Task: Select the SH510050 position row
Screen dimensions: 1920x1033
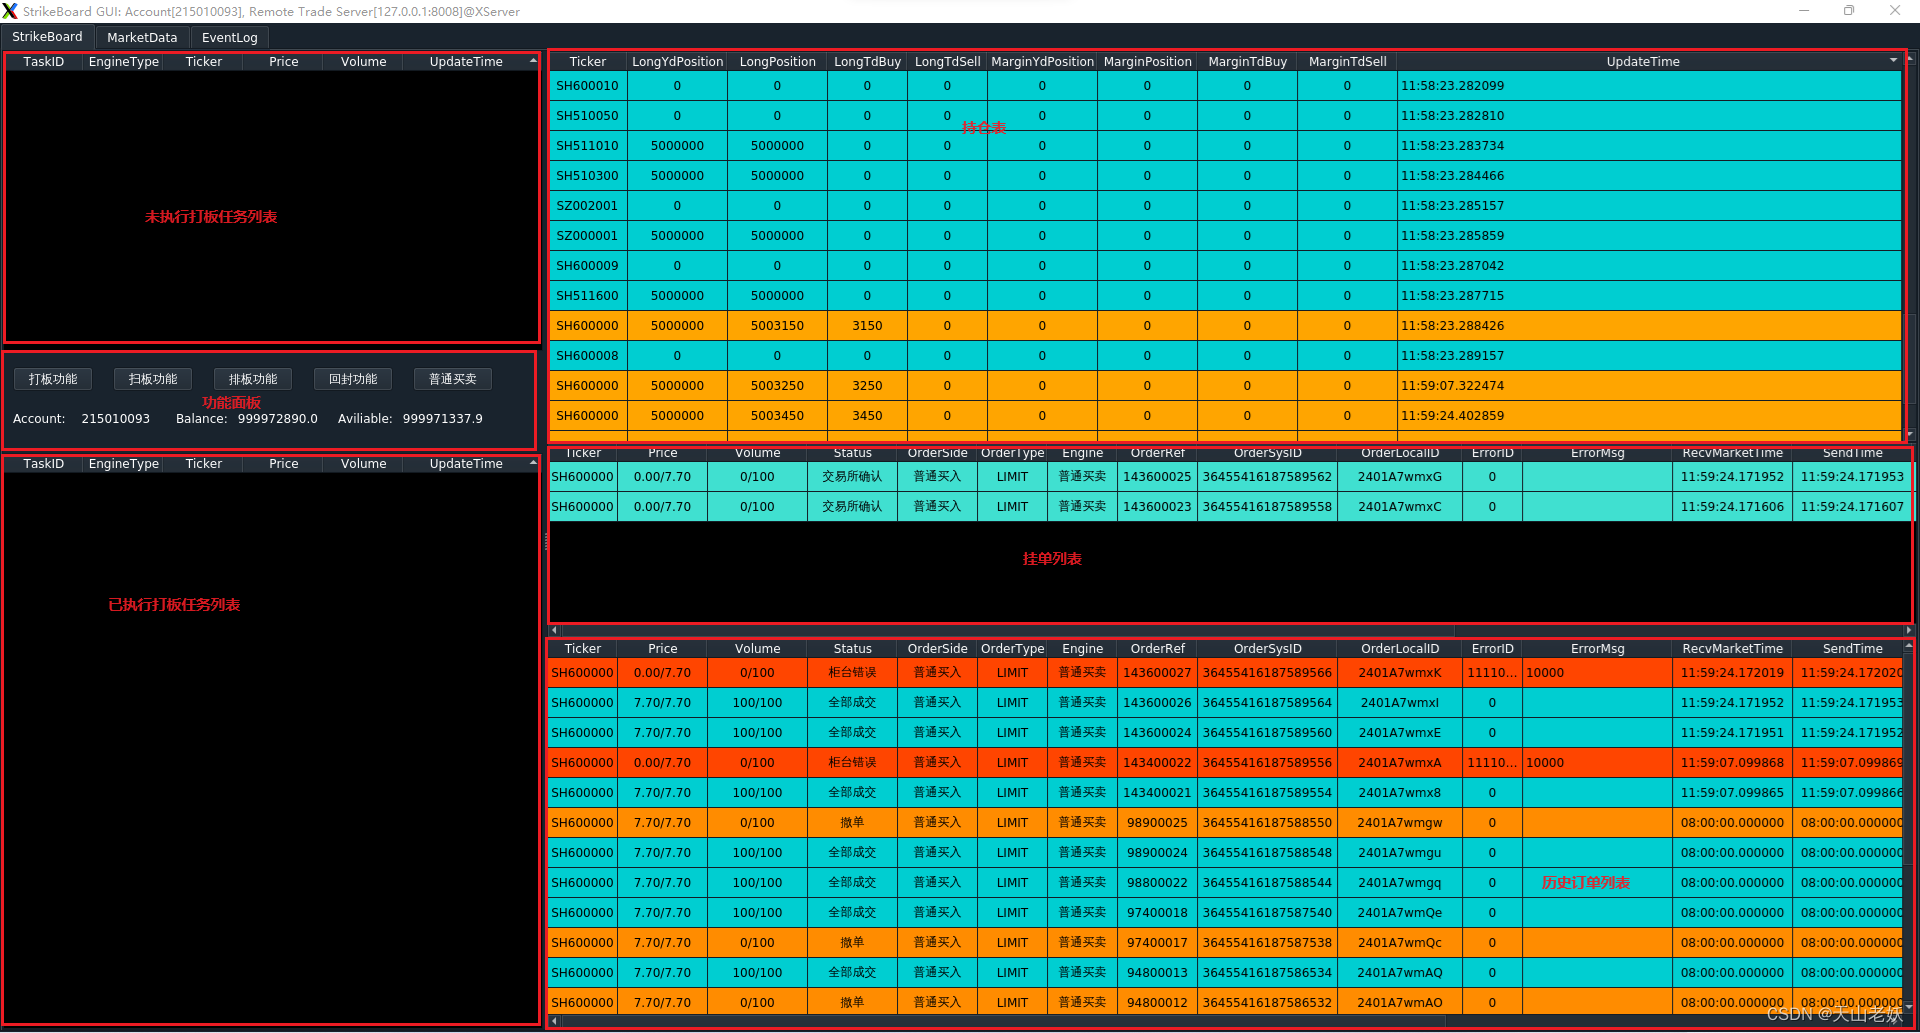Action: point(1225,116)
